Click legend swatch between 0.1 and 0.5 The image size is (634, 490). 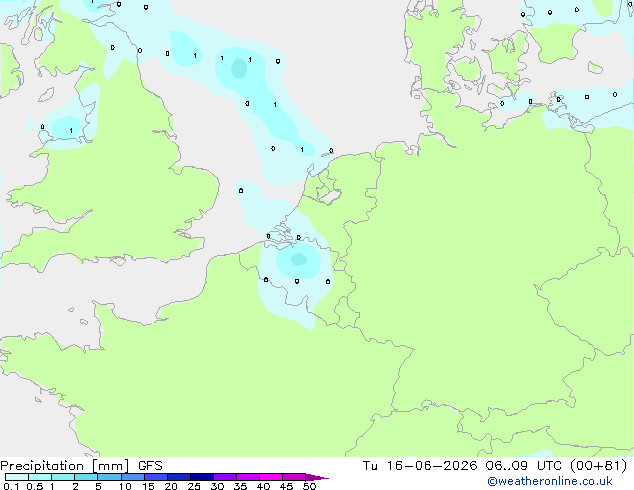tap(17, 477)
